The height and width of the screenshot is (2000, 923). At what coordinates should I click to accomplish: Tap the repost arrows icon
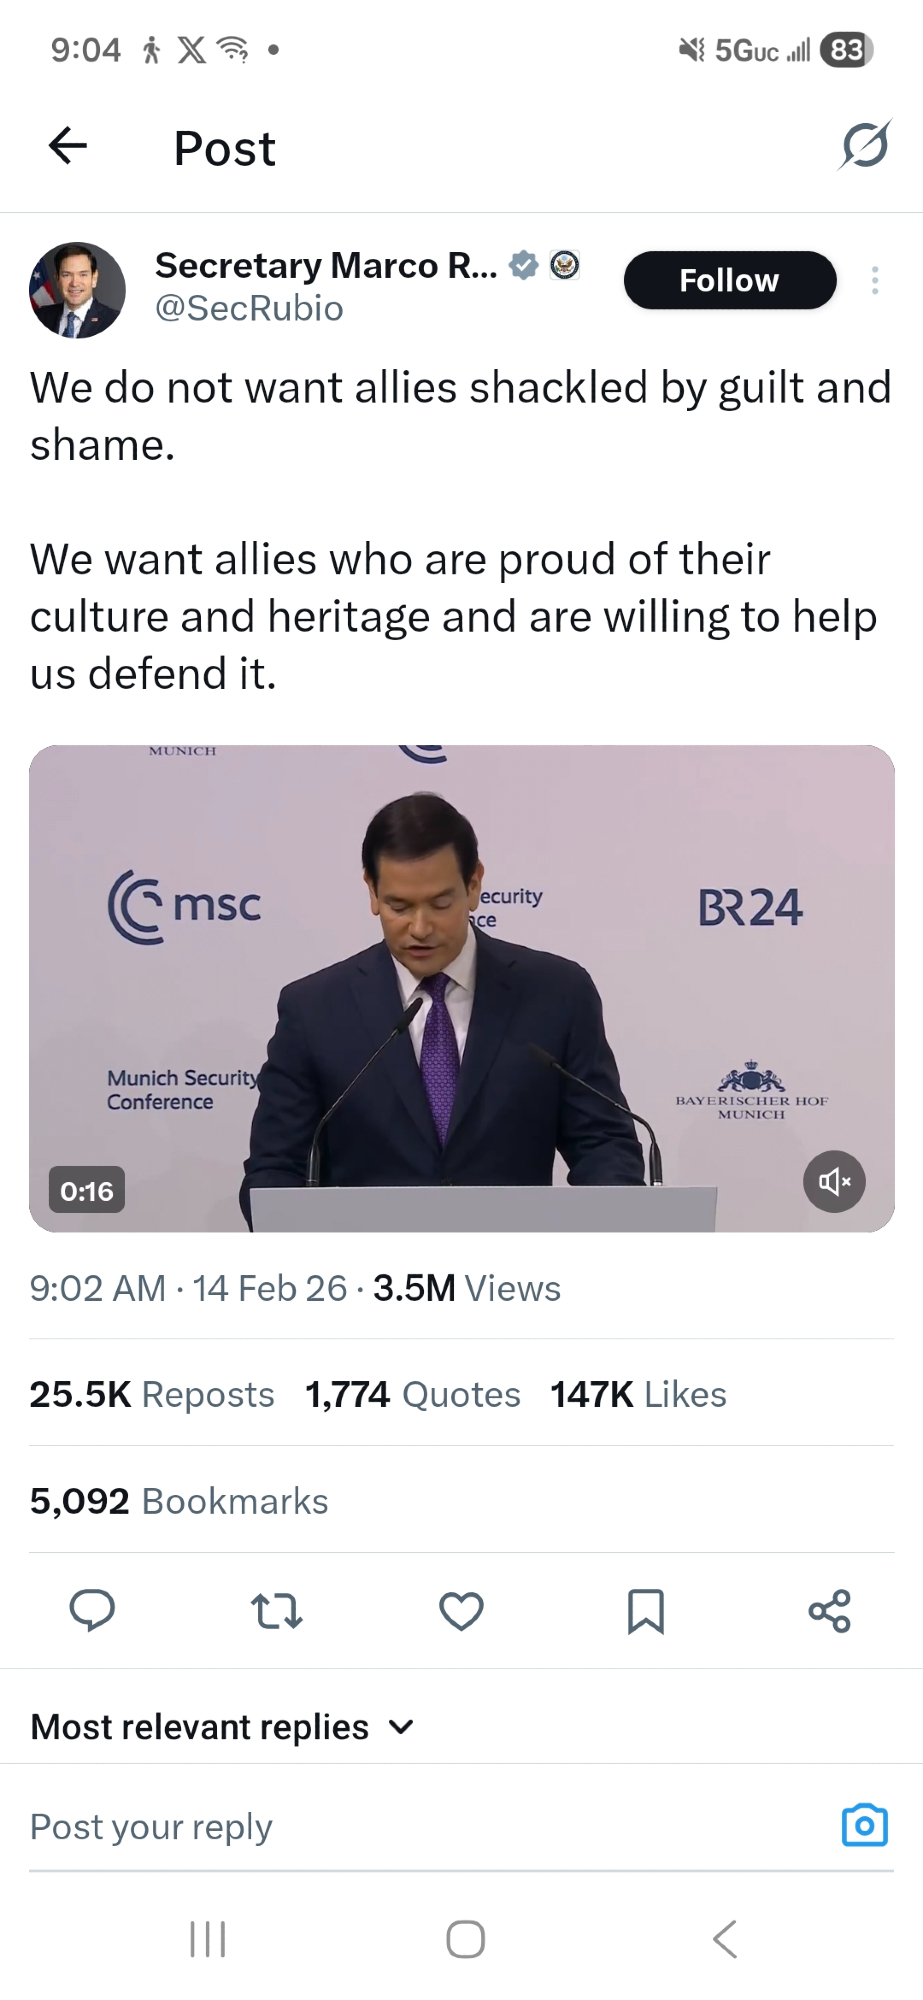click(x=276, y=1611)
